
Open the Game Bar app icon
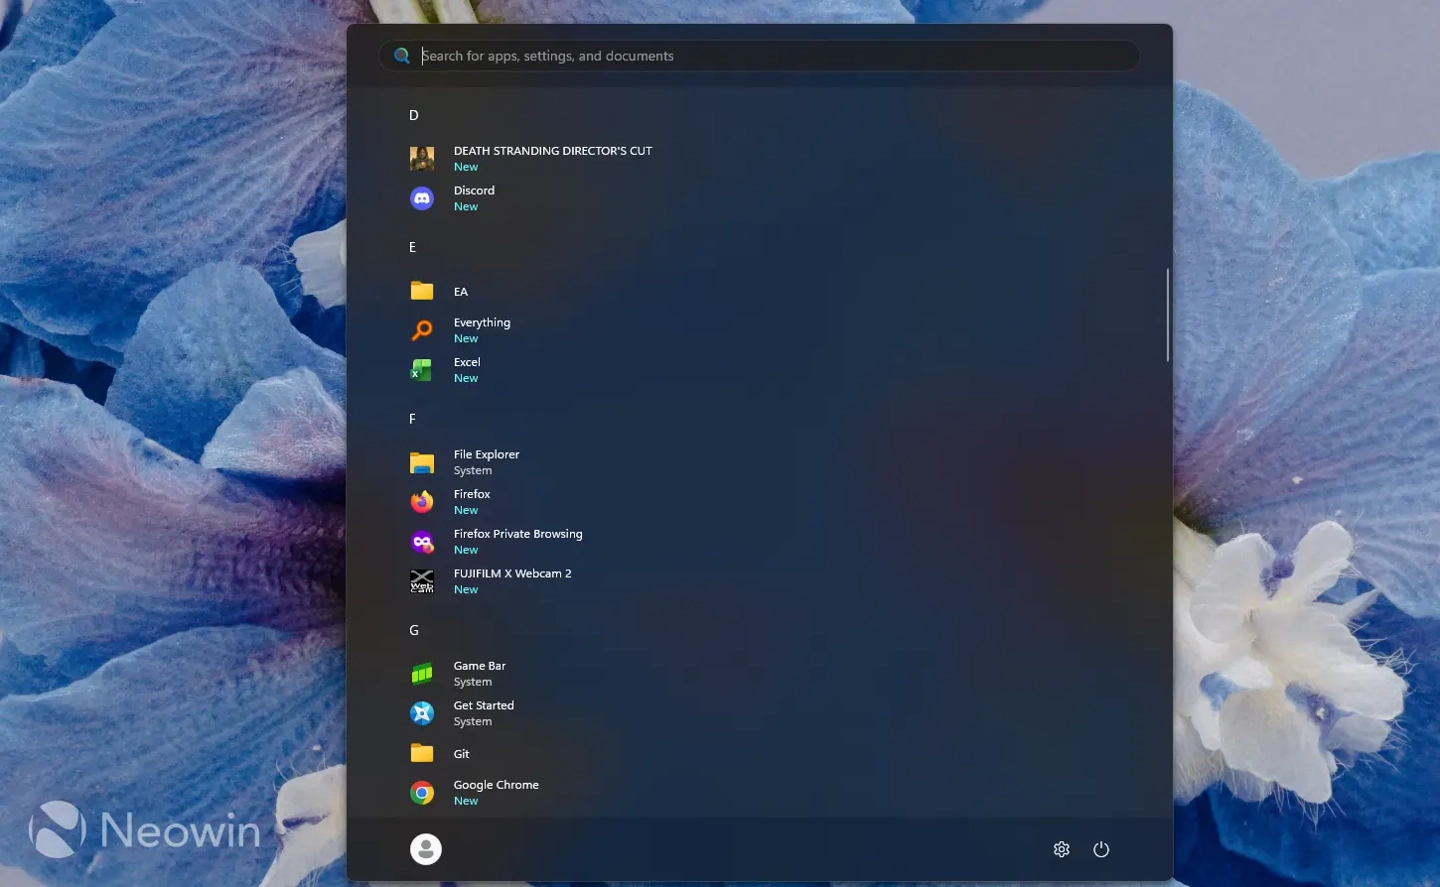(422, 673)
